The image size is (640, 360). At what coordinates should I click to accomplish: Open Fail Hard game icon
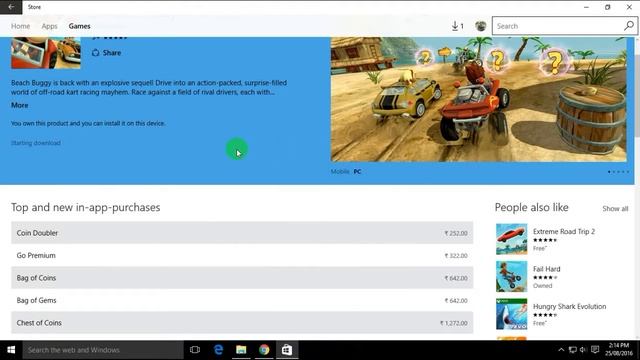(511, 276)
